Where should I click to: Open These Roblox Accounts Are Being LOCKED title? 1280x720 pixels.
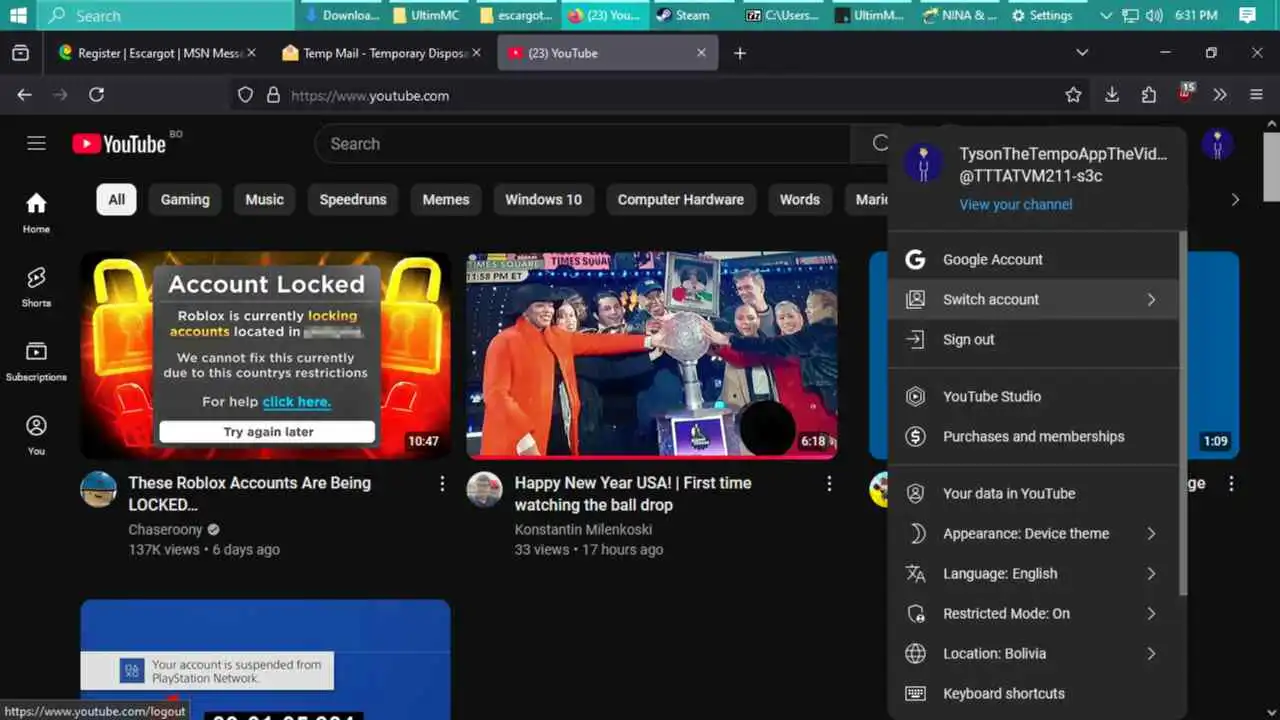(250, 493)
